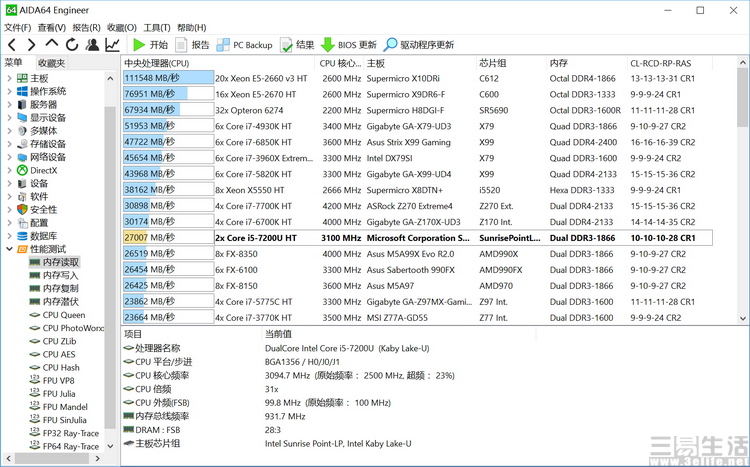Image resolution: width=750 pixels, height=467 pixels.
Task: Select 内存写入 benchmark item
Action: click(x=54, y=275)
